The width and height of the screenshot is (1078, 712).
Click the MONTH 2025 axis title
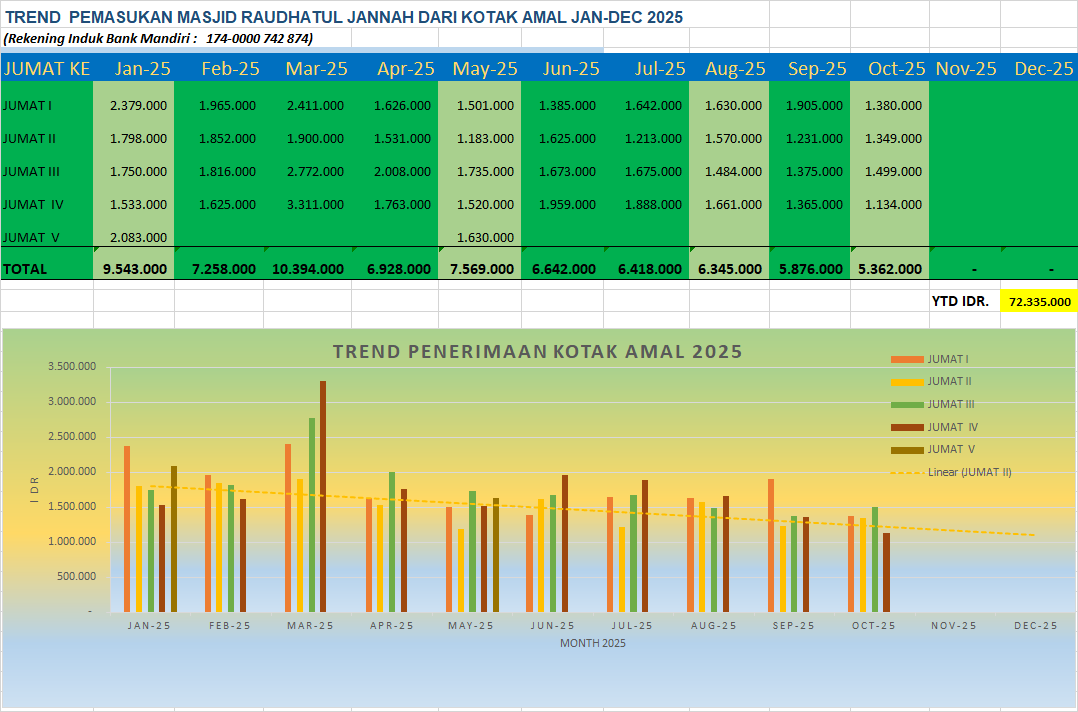tap(592, 643)
